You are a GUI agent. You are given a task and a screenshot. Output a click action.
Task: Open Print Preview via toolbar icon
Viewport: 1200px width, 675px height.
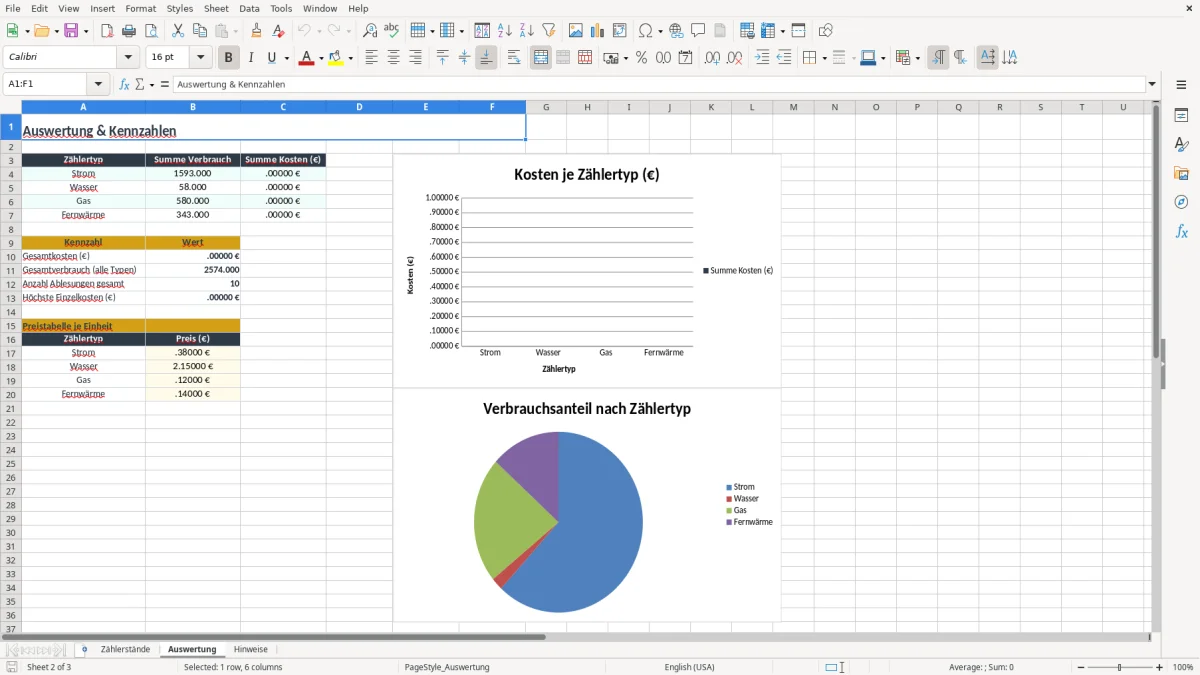(150, 31)
